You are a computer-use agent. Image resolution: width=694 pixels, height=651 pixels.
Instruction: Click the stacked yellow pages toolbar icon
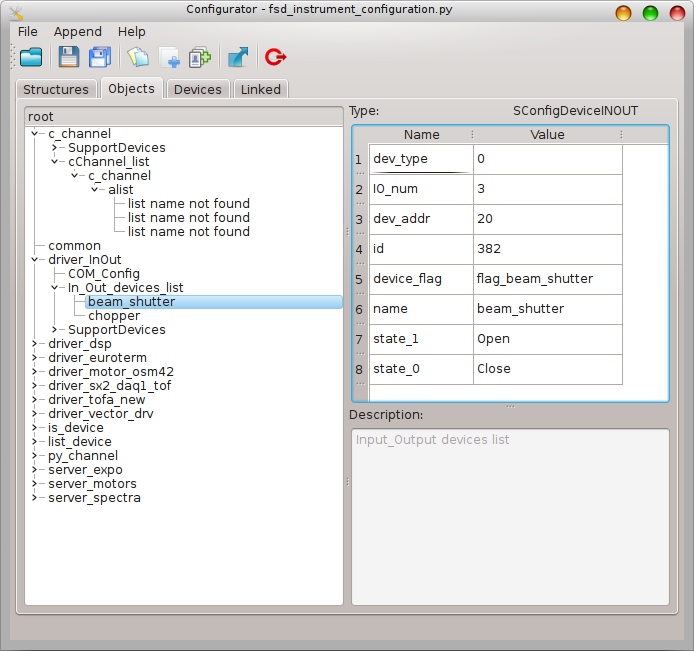(x=137, y=57)
